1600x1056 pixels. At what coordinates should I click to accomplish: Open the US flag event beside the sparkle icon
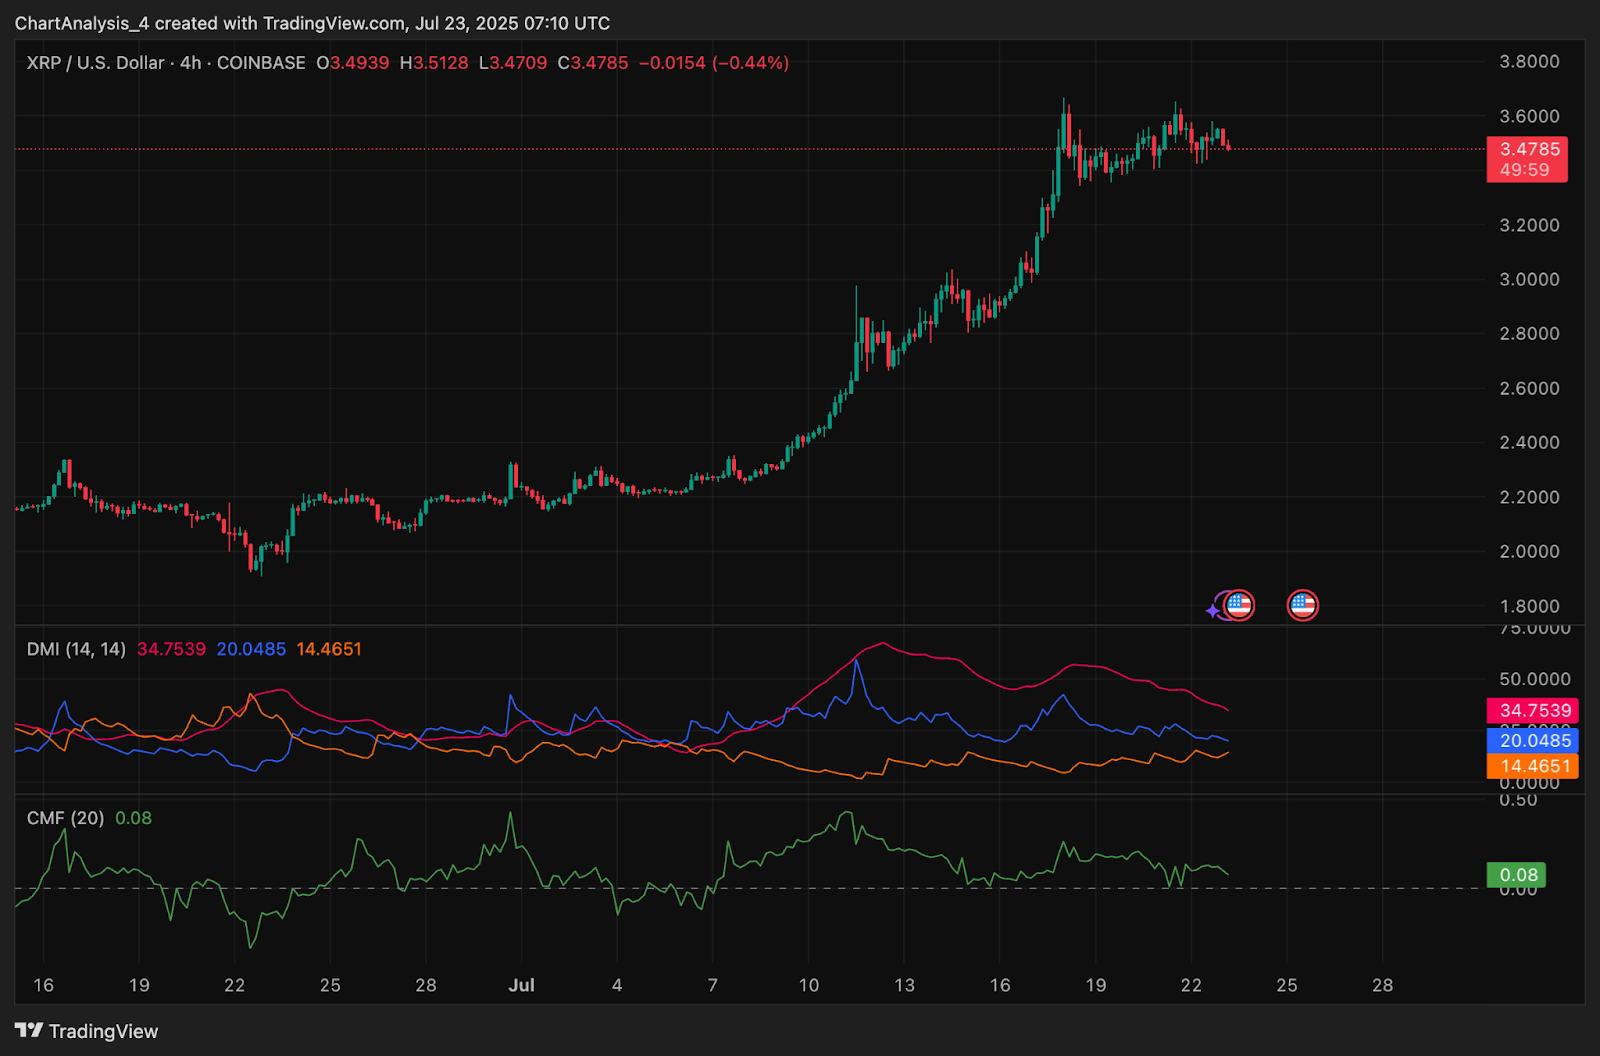coord(1240,605)
